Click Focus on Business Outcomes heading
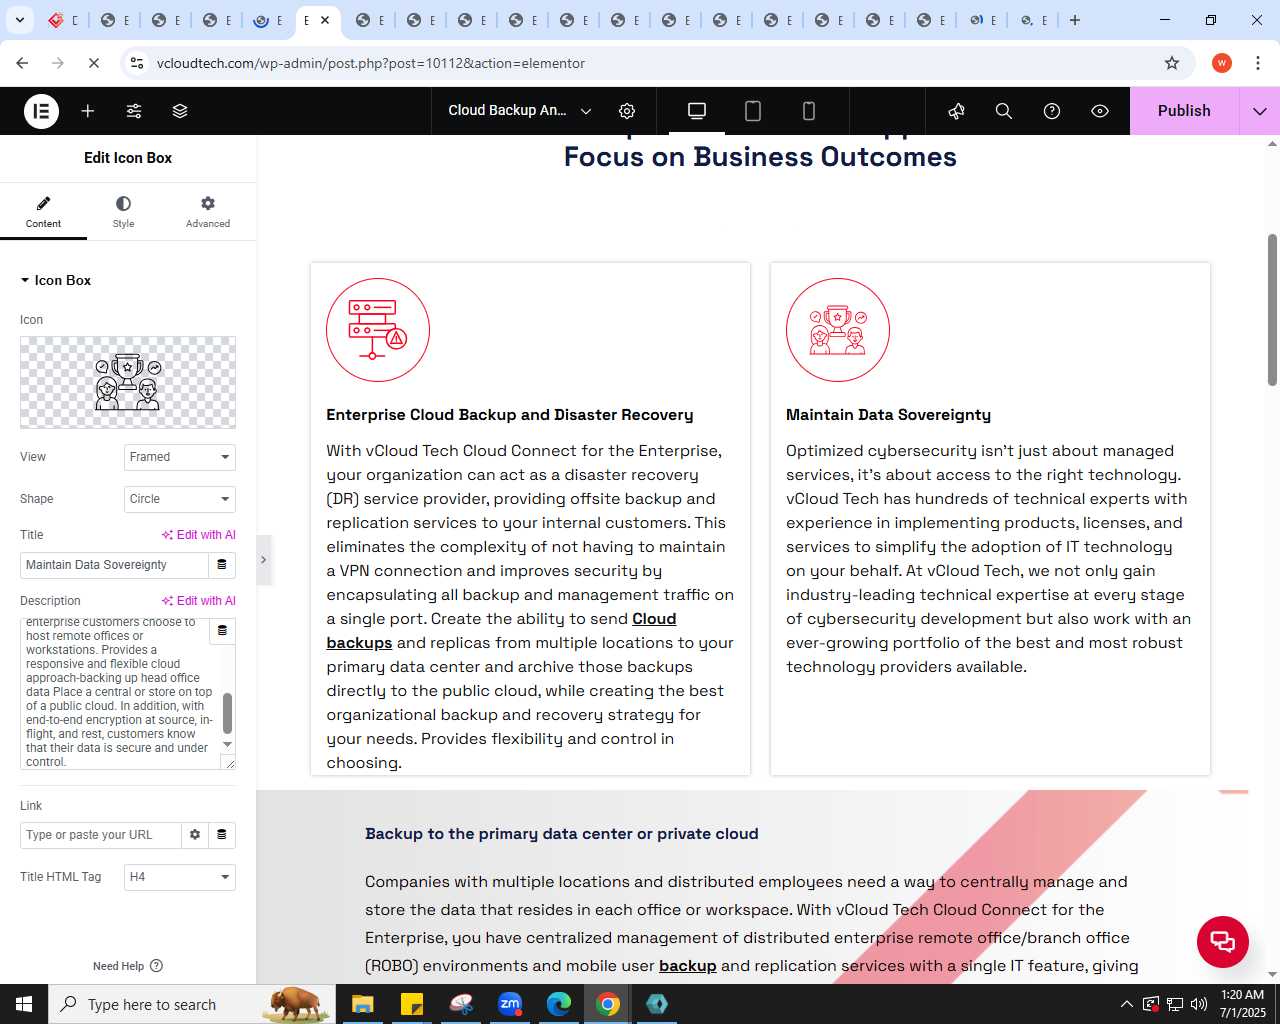 [760, 157]
